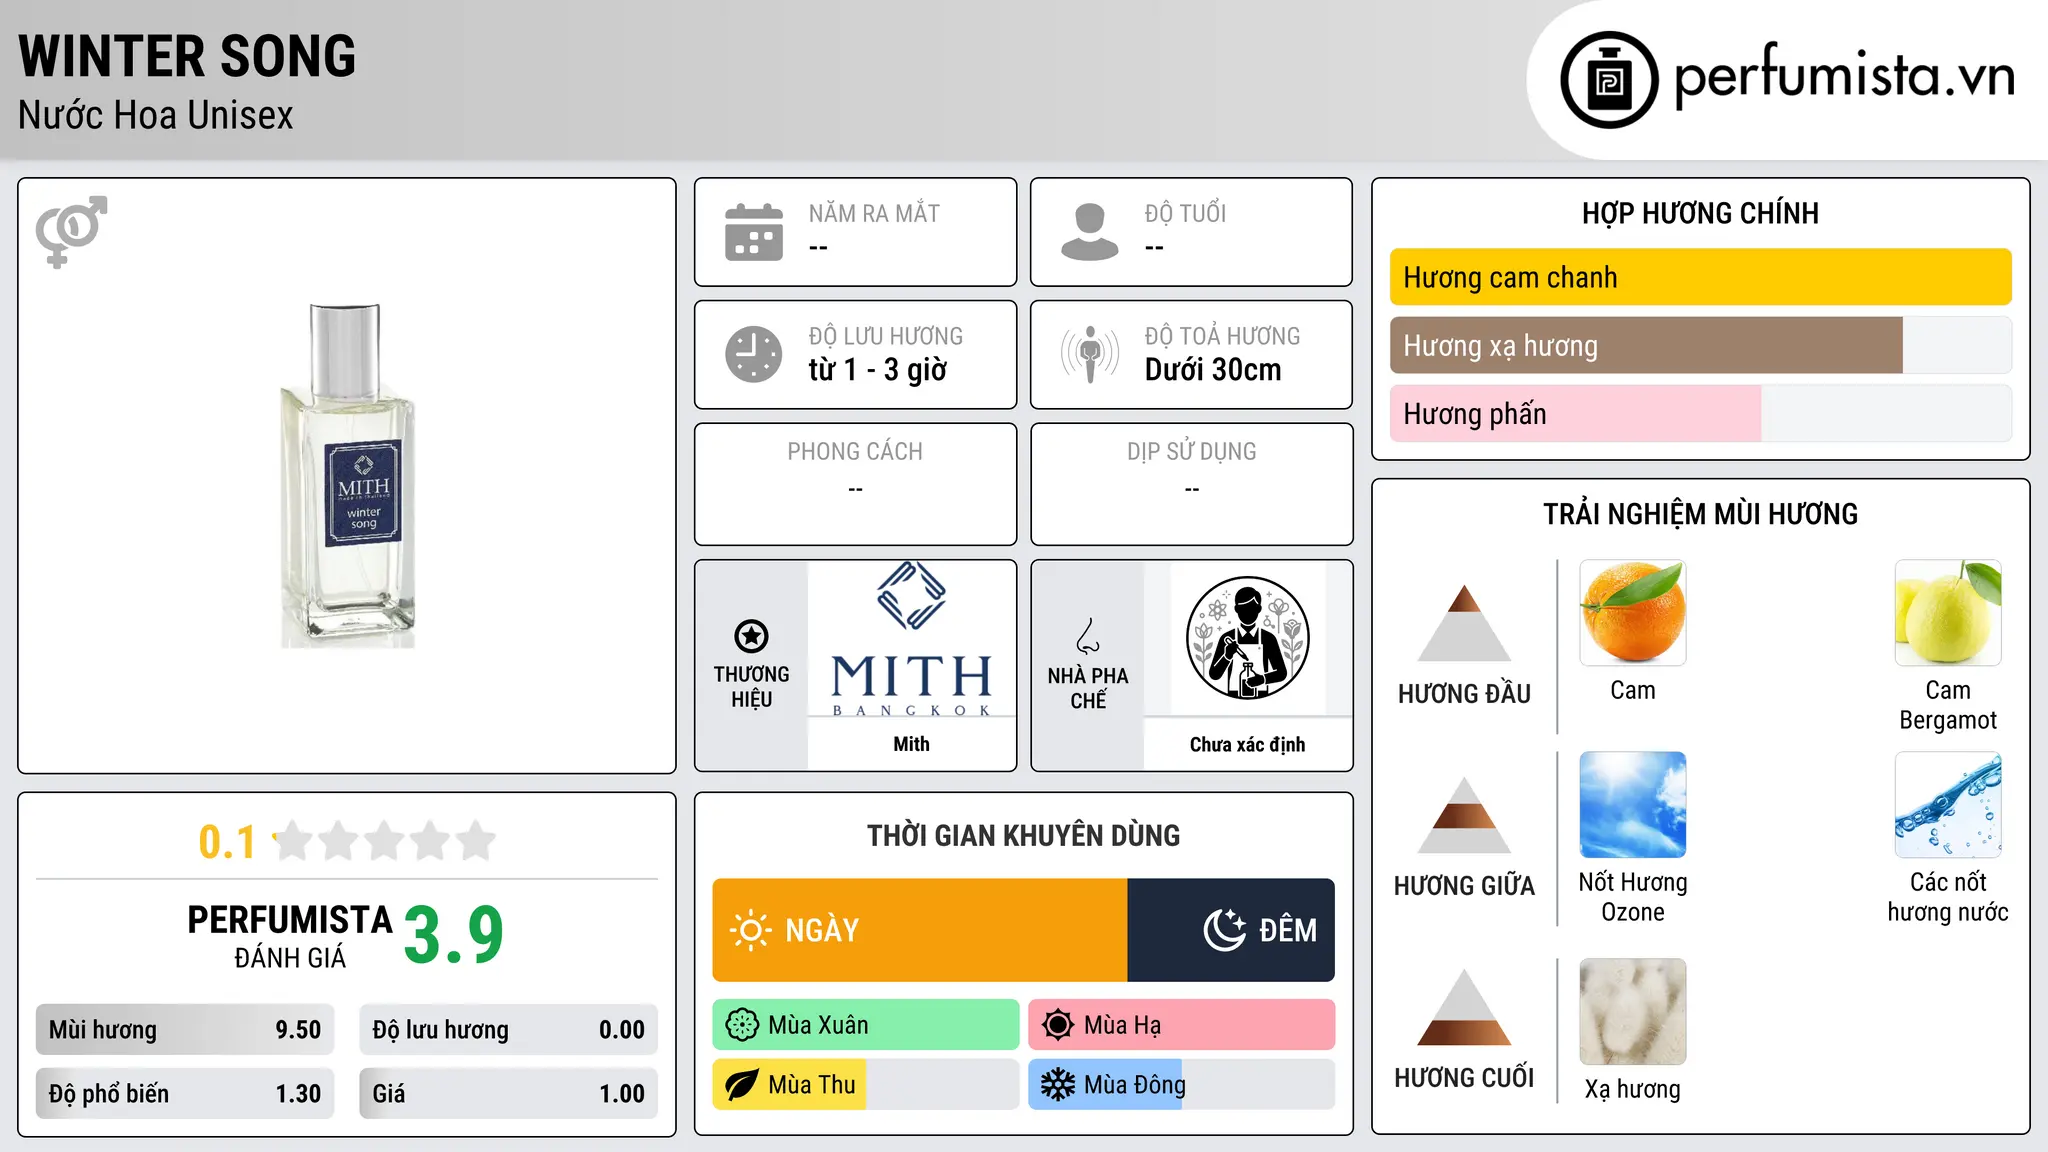The width and height of the screenshot is (2048, 1152).
Task: Click the clock icon for Độ Lưu Hương
Action: point(754,354)
